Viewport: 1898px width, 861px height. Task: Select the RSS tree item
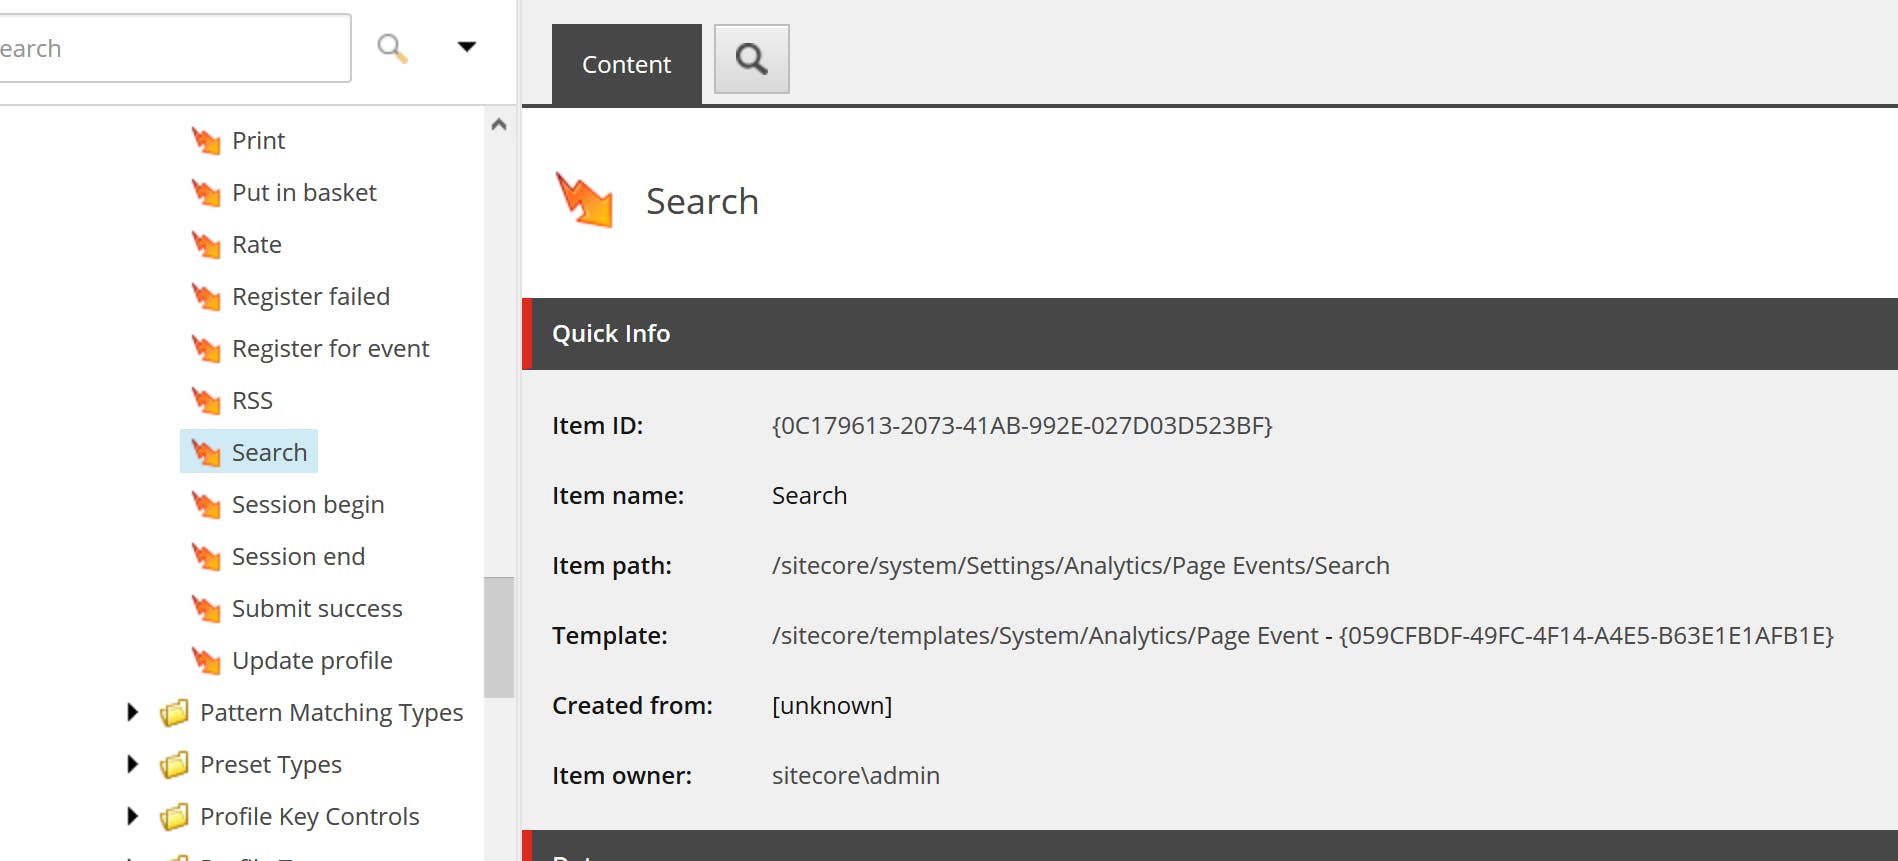point(252,401)
